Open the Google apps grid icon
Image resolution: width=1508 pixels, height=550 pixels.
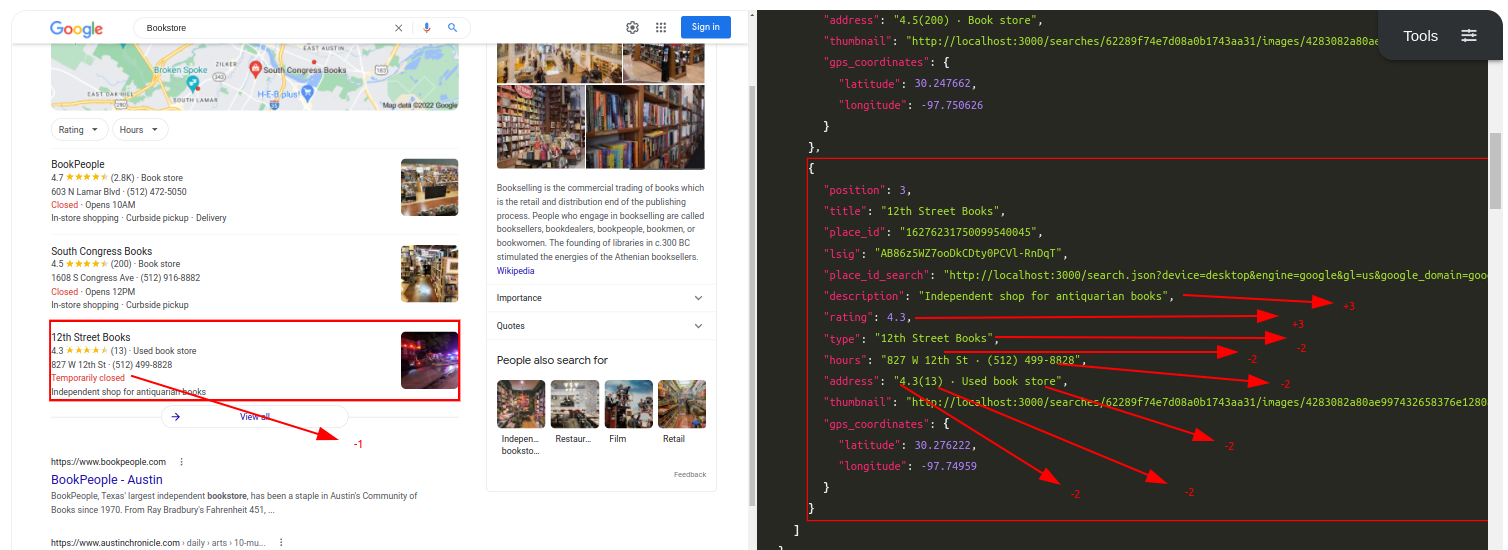[661, 27]
